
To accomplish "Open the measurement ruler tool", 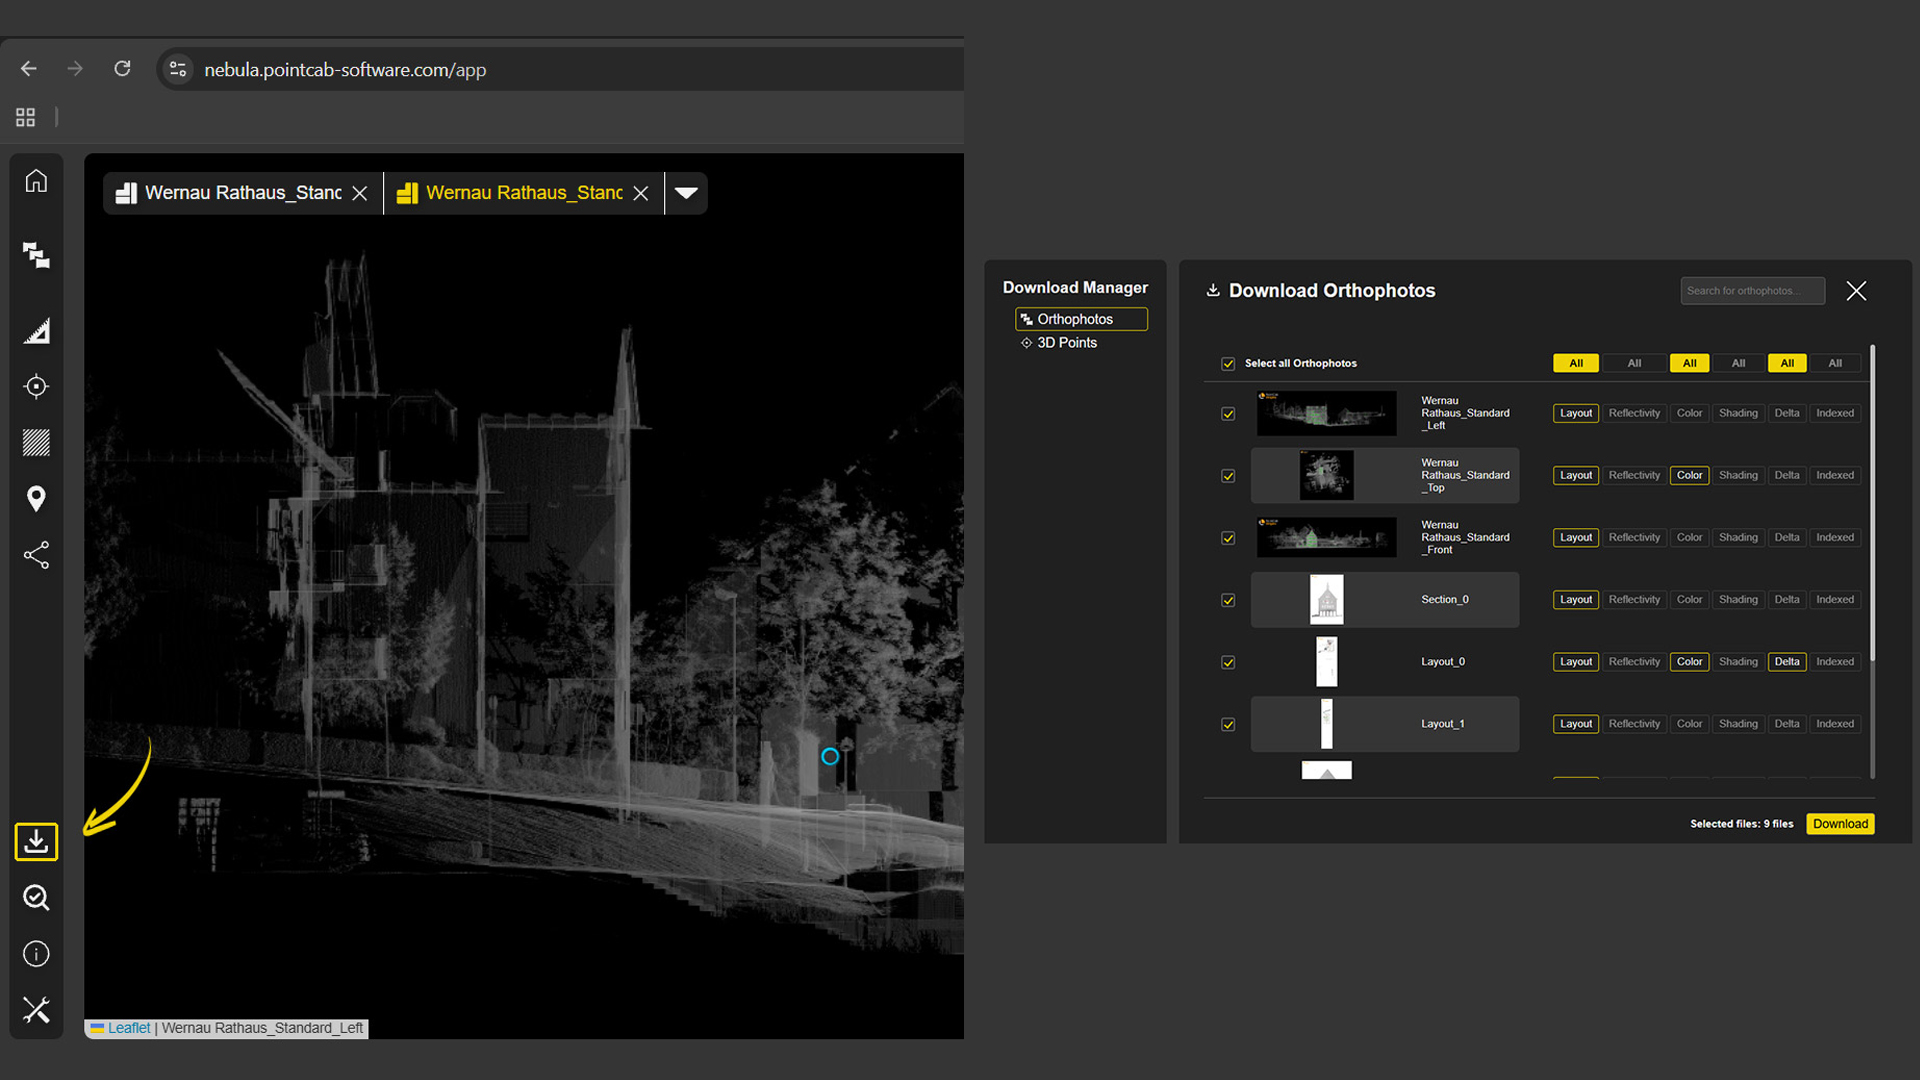I will (36, 331).
